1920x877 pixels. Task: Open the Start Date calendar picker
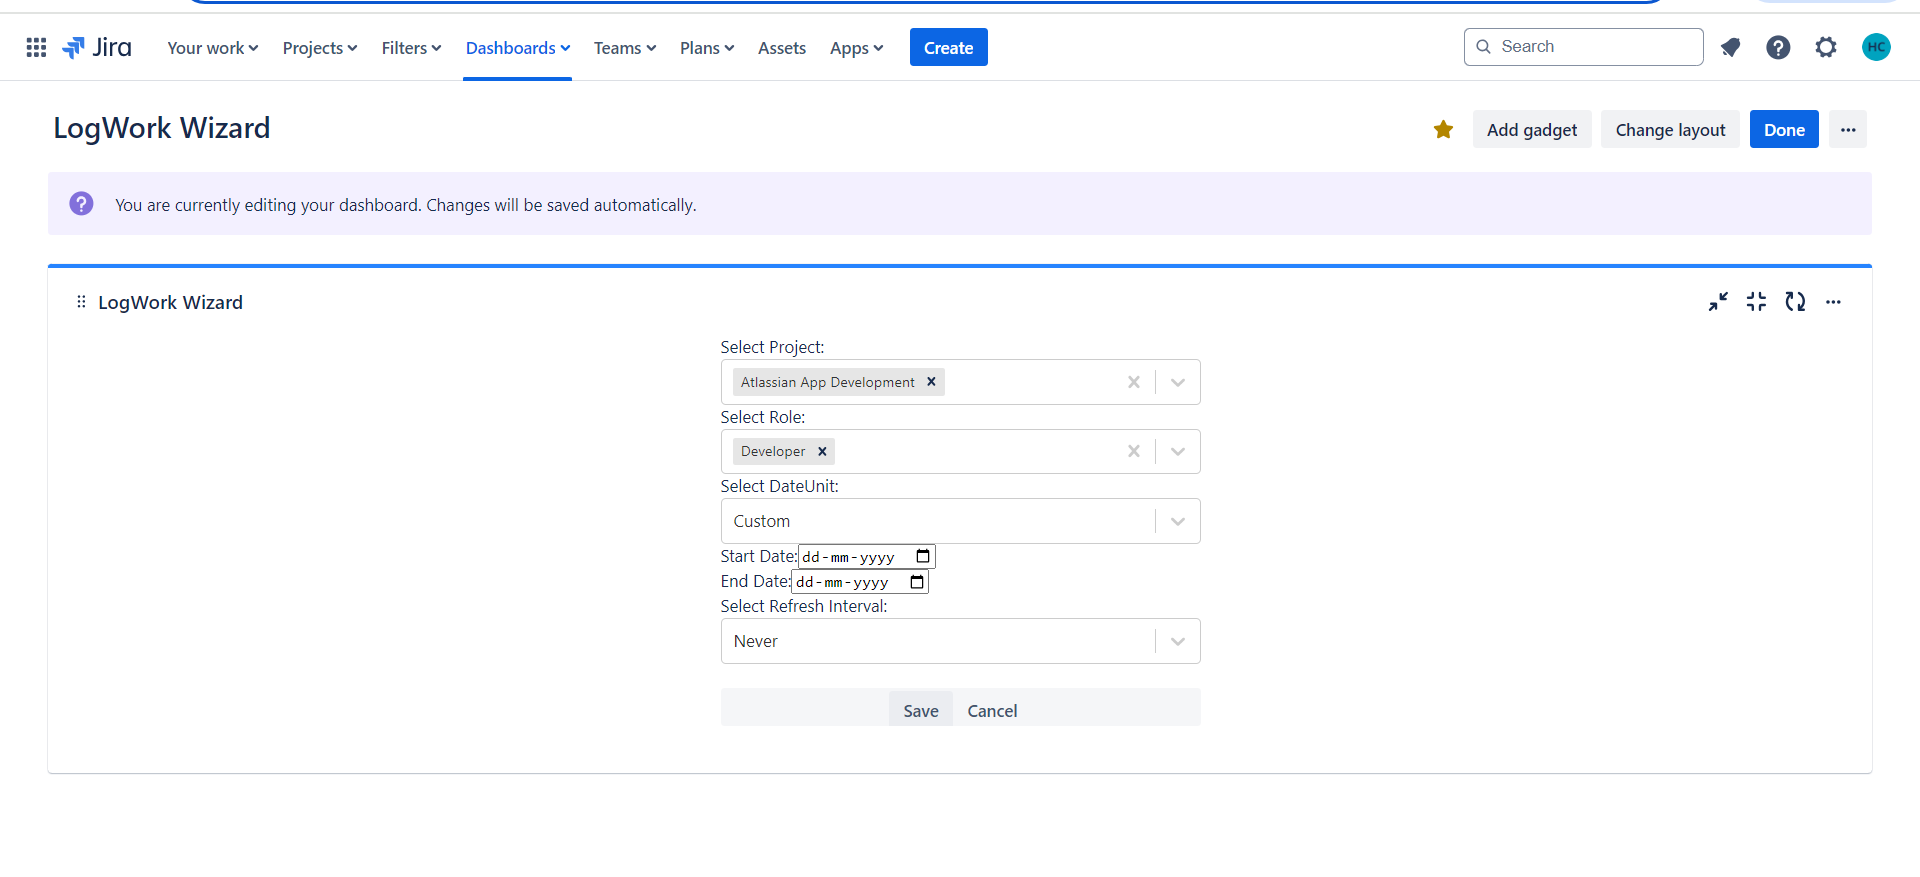[x=923, y=556]
